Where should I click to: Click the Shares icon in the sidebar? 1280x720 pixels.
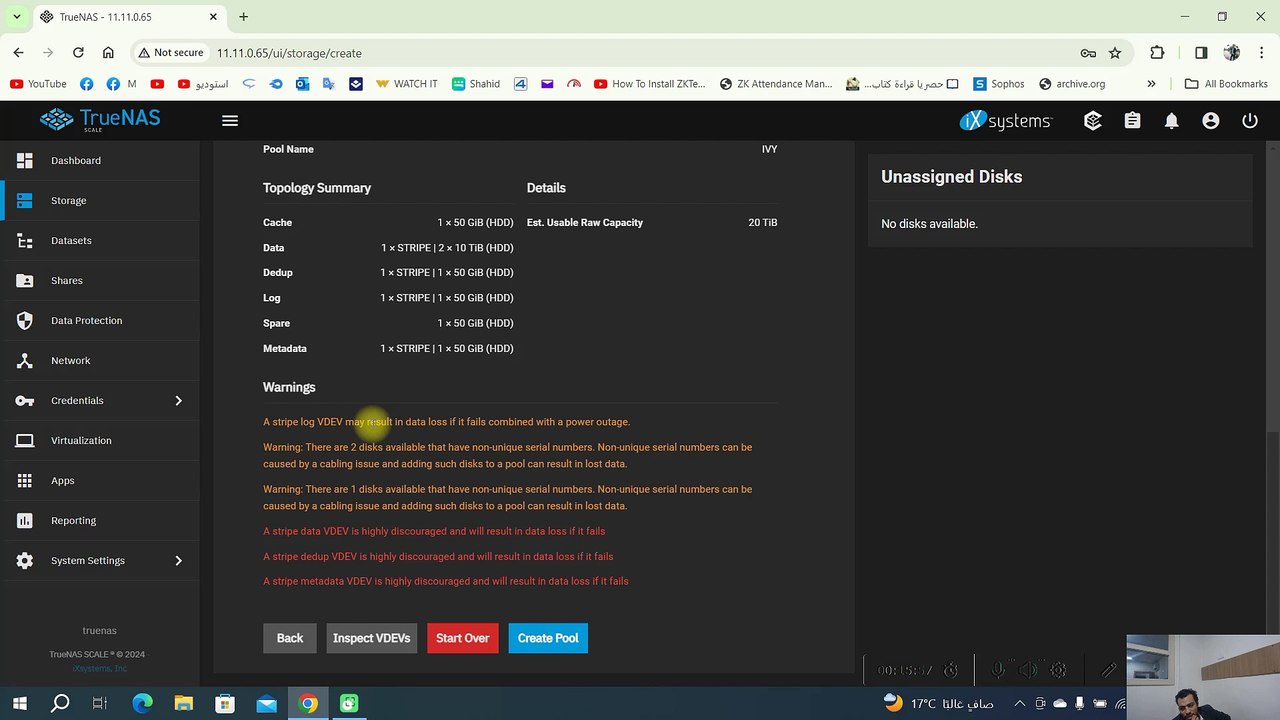25,280
